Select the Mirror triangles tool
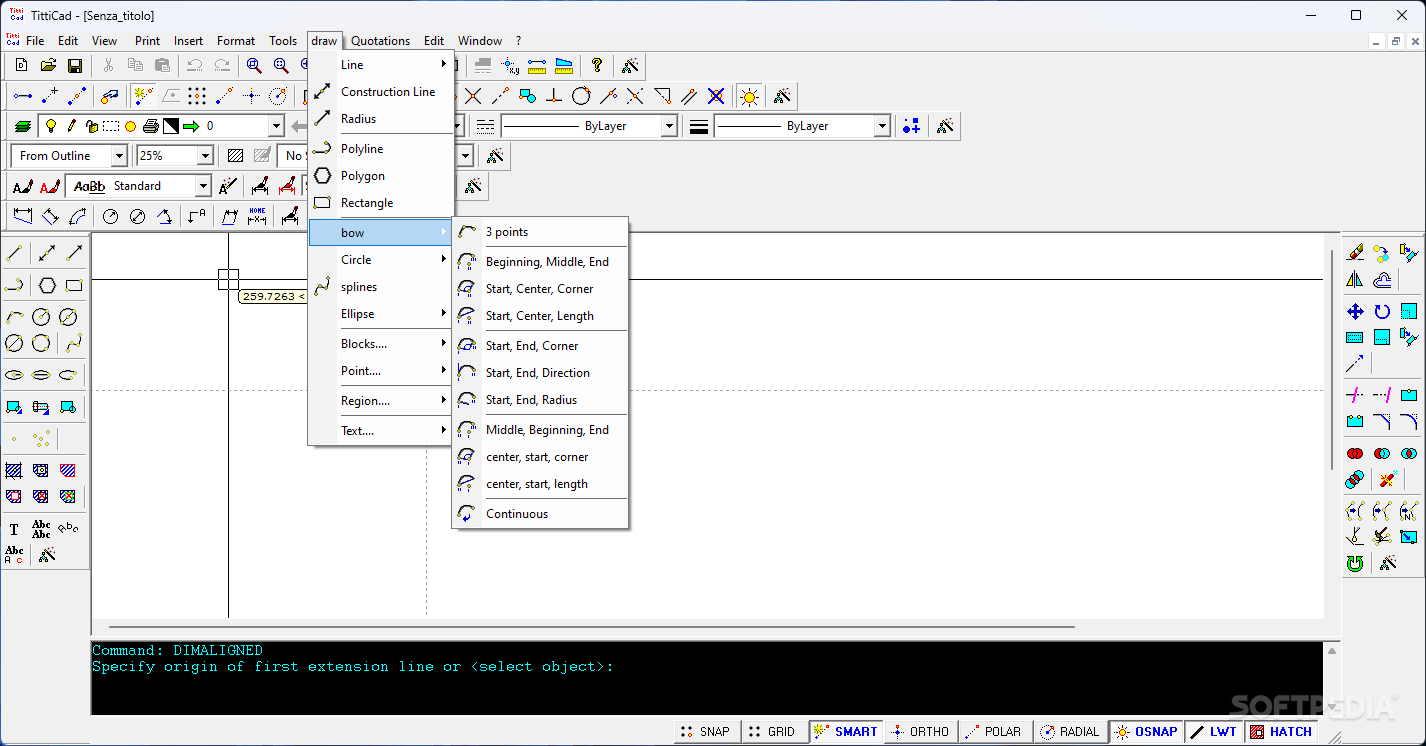Viewport: 1426px width, 746px height. [1355, 280]
